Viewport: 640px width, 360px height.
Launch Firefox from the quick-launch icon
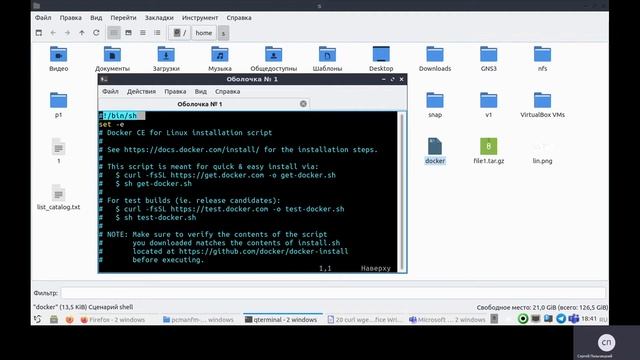(69, 320)
